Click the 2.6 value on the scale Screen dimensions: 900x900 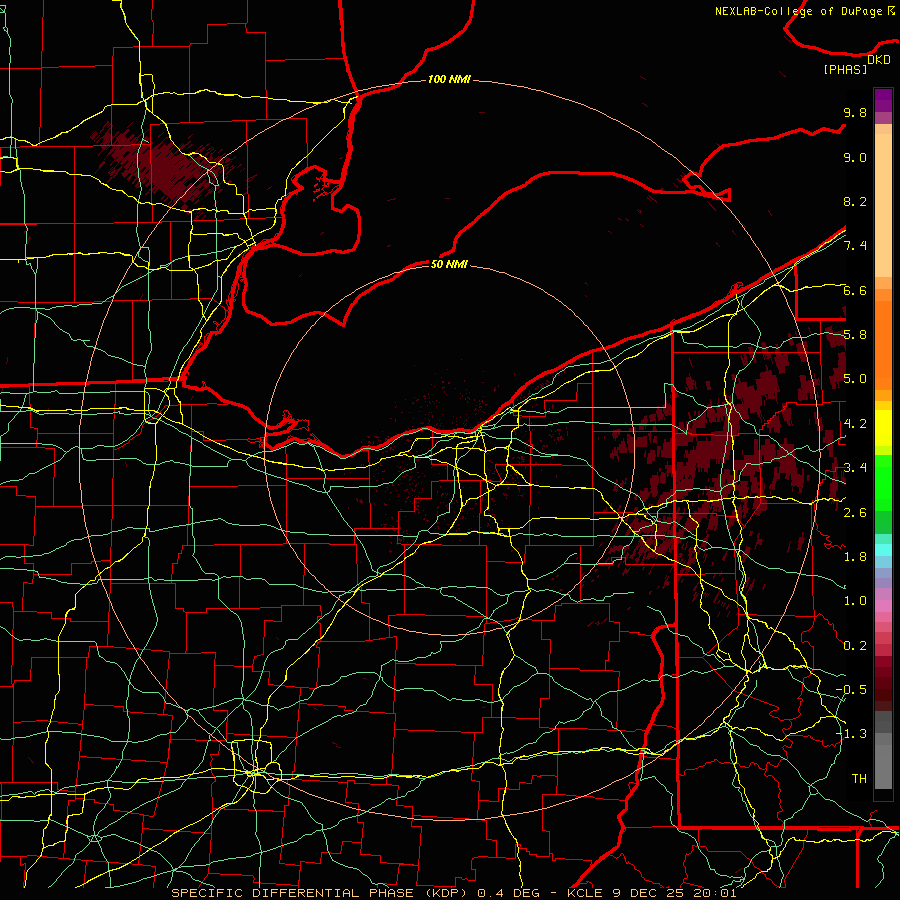coord(855,512)
